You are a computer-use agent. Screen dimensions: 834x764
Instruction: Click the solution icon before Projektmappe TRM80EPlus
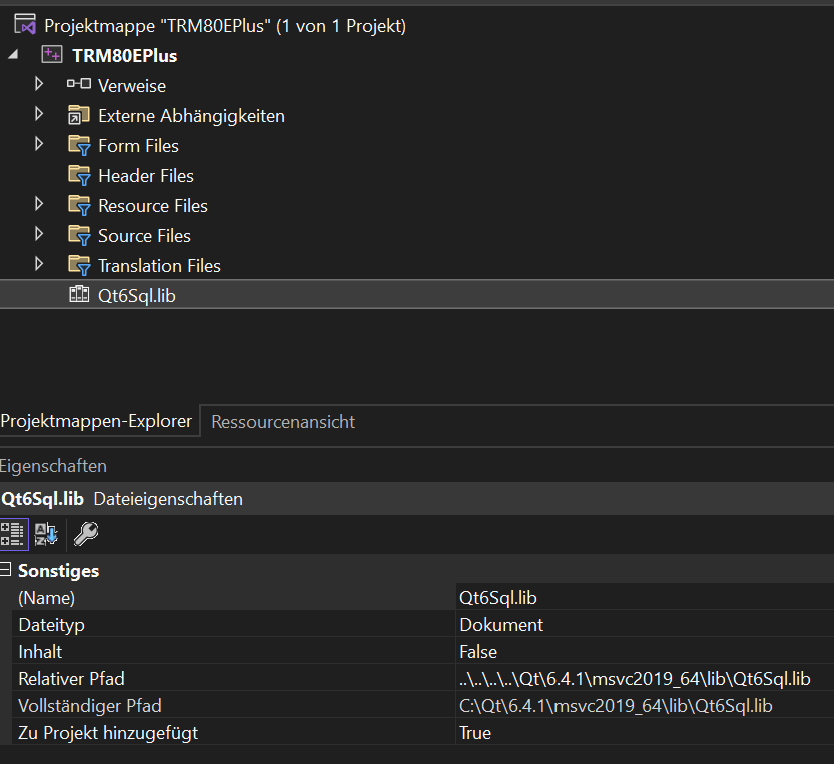coord(25,25)
